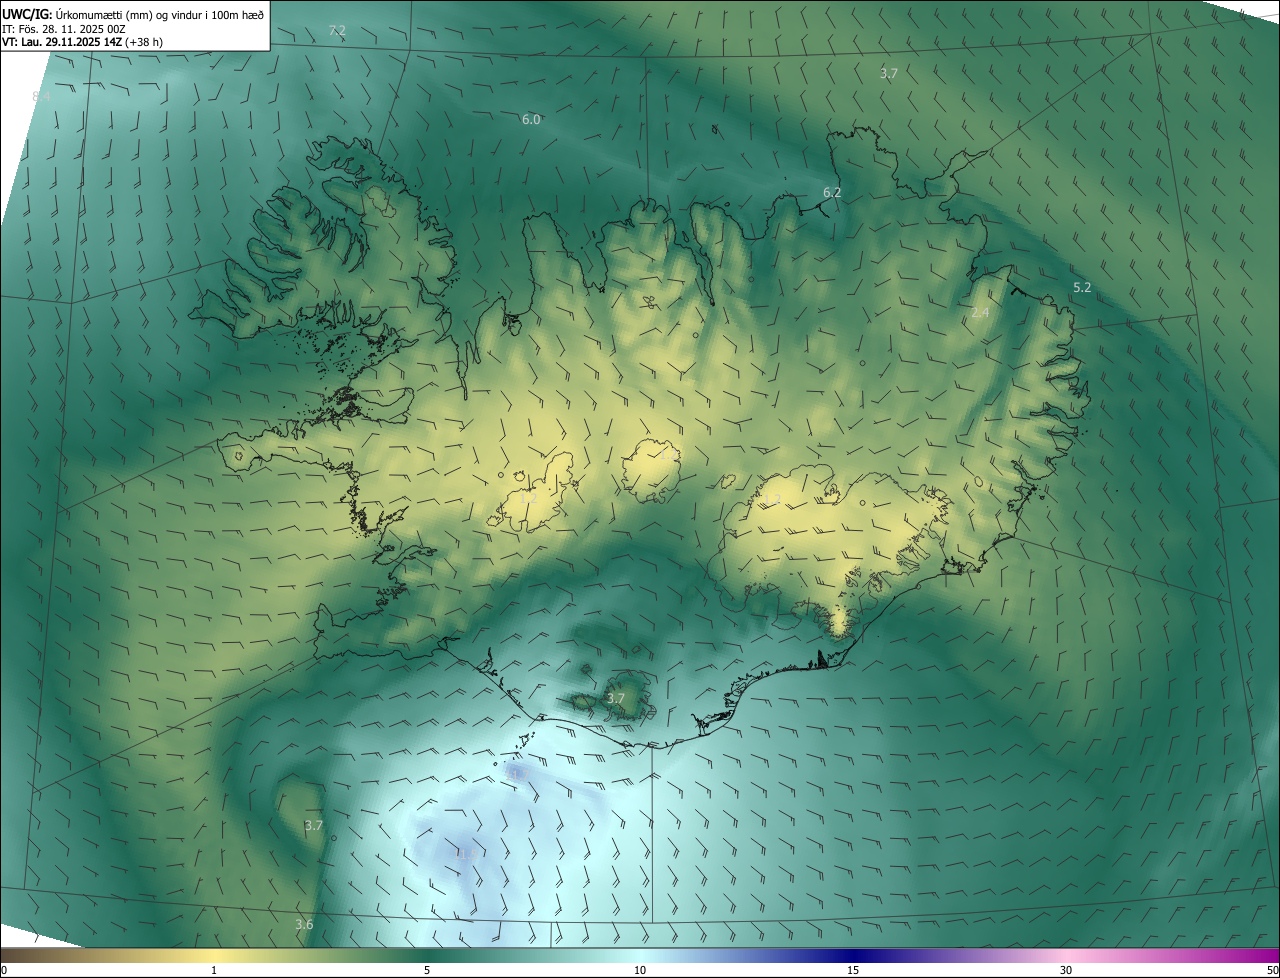
Task: Click colorbar tick label 50
Action: tap(1272, 970)
